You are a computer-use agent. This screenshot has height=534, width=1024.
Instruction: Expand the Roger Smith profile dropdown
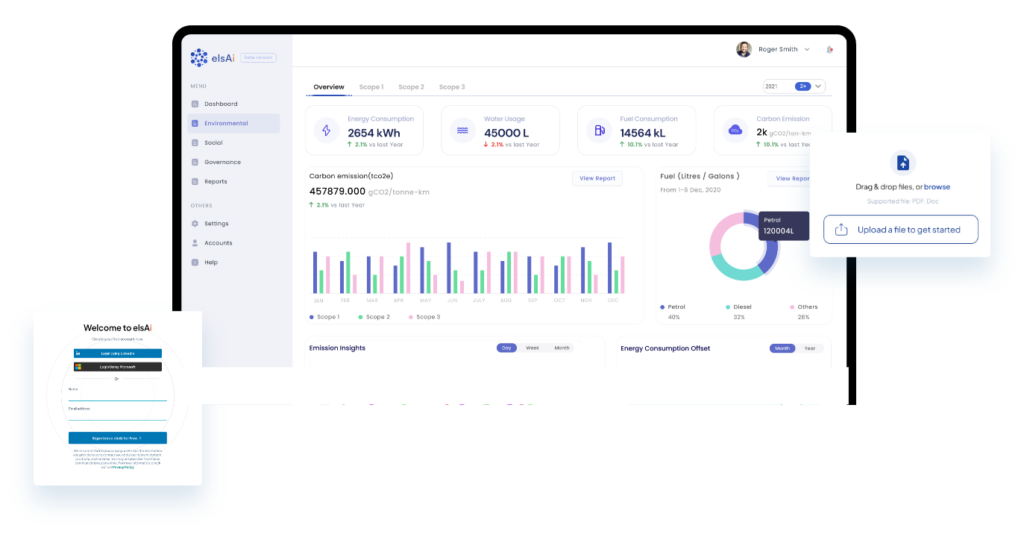click(806, 49)
